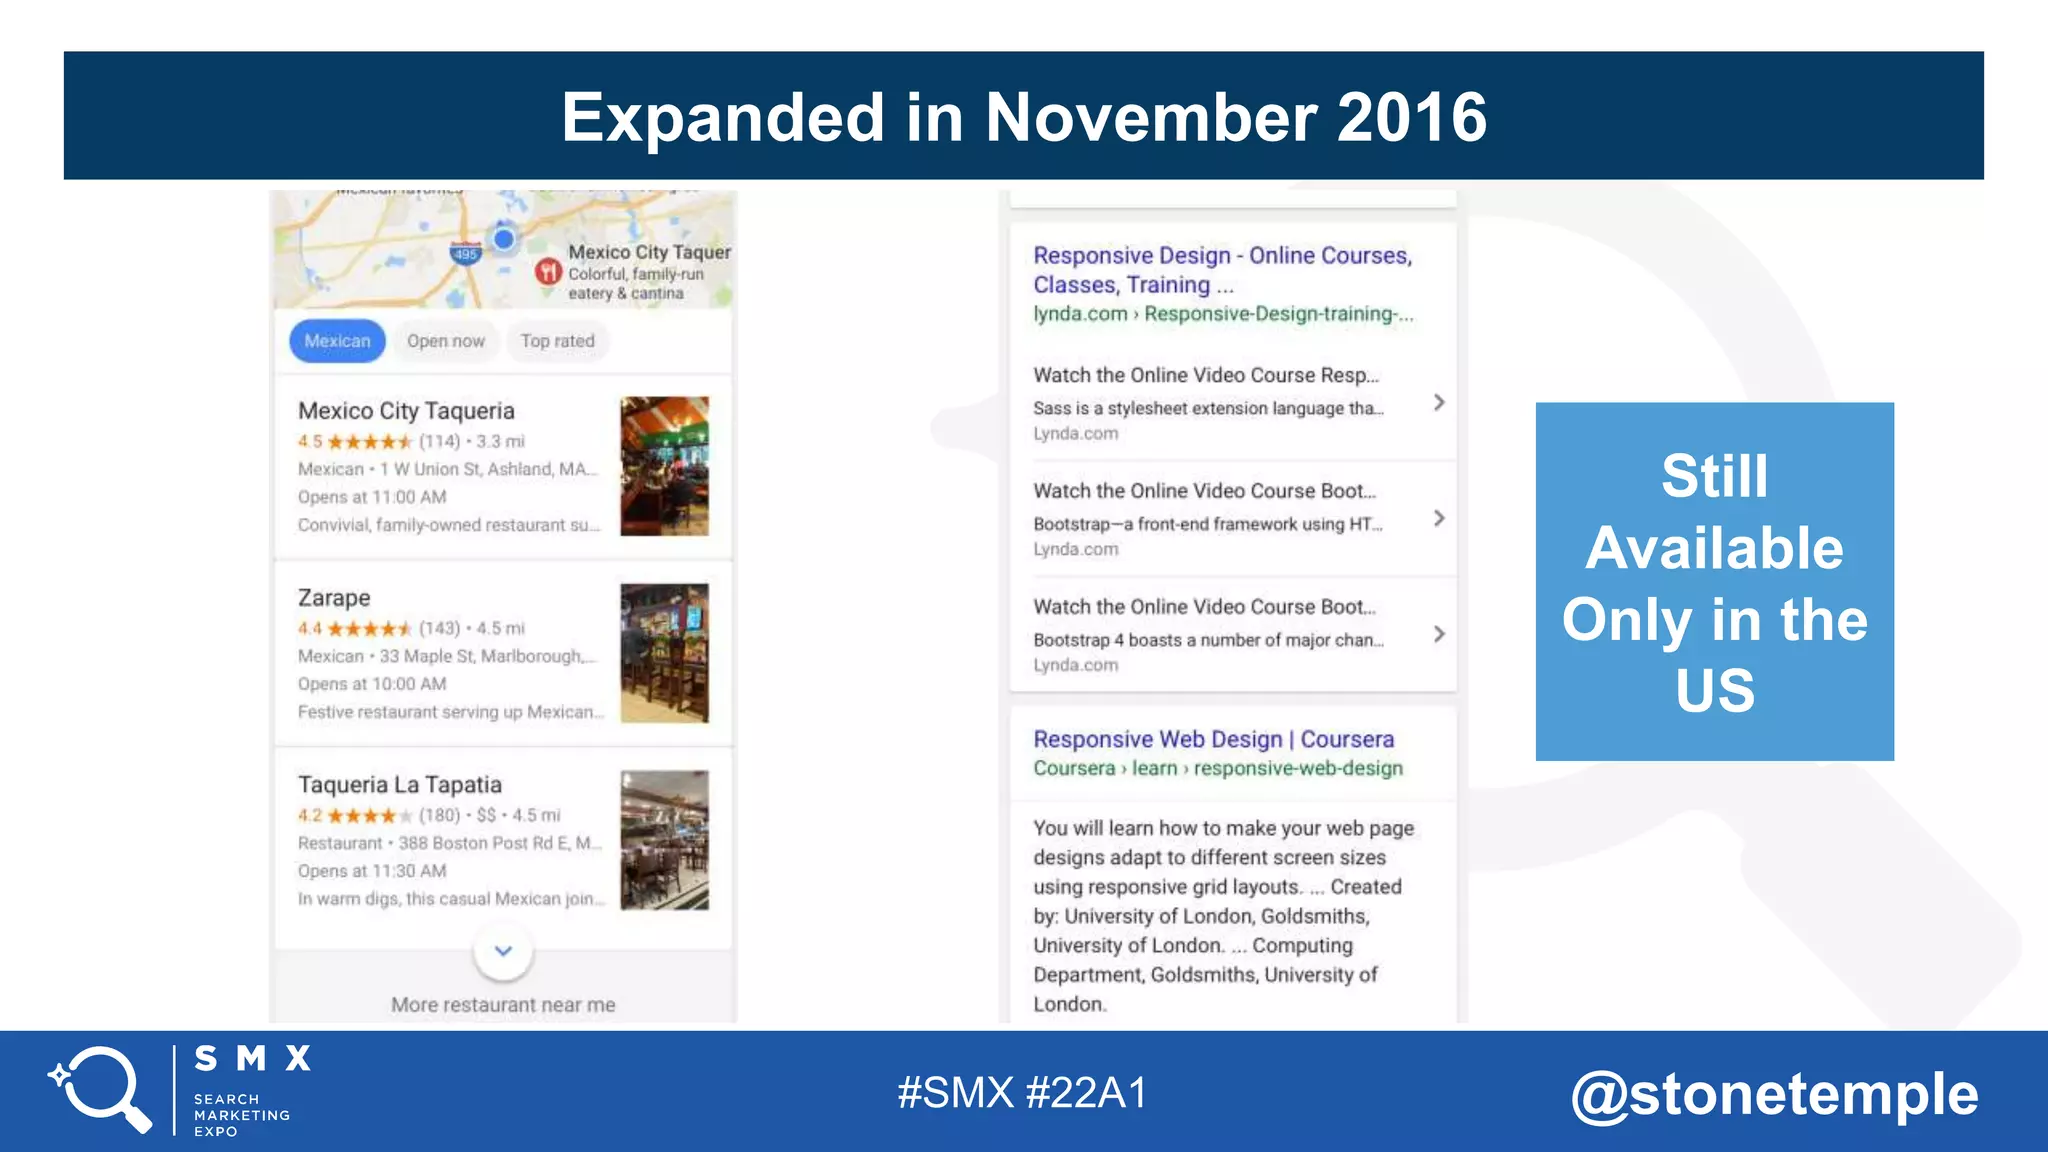Open Responsive Web Design Coursera link

click(x=1213, y=739)
